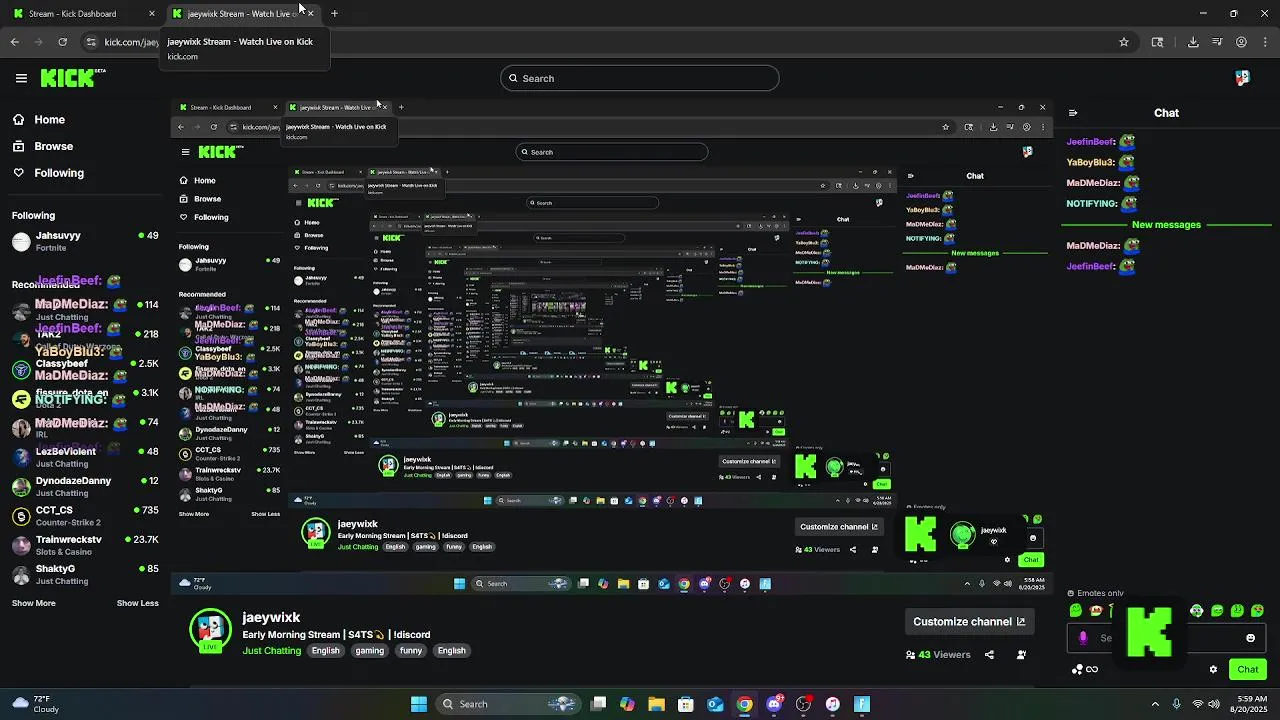View site information icon in the address bar
Image resolution: width=1280 pixels, height=720 pixels.
91,42
